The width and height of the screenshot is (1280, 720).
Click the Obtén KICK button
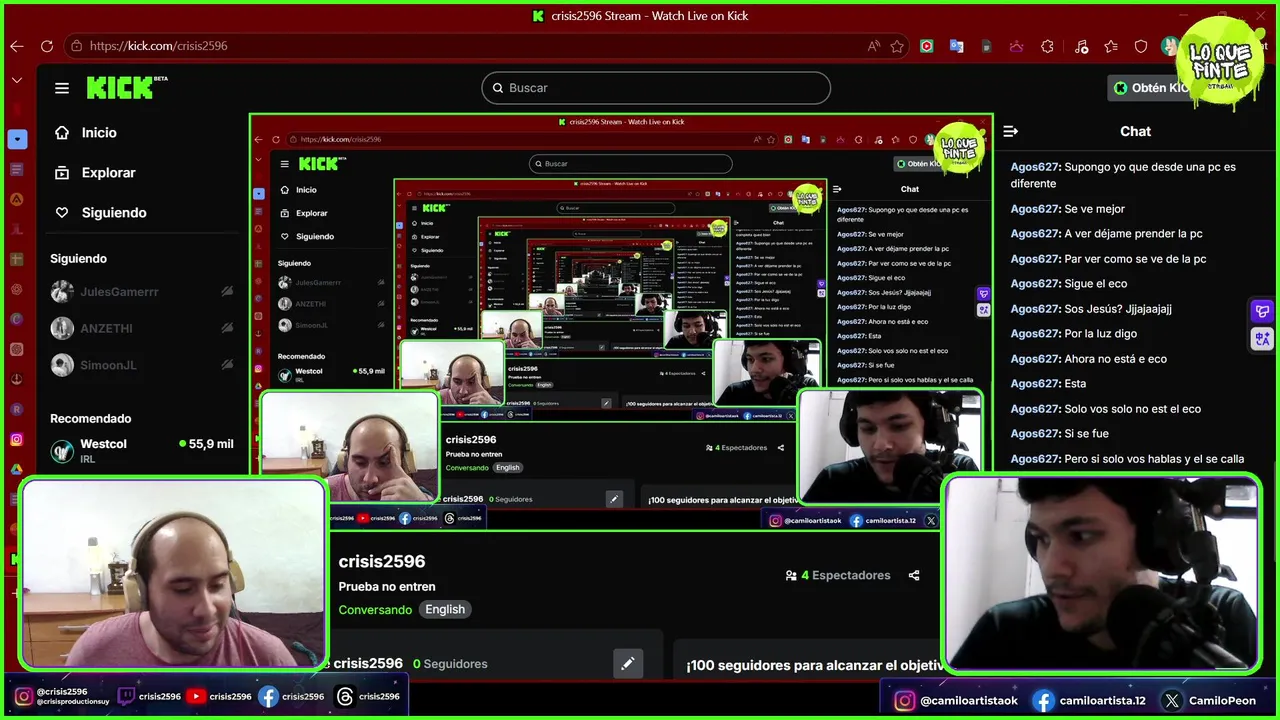point(1150,88)
